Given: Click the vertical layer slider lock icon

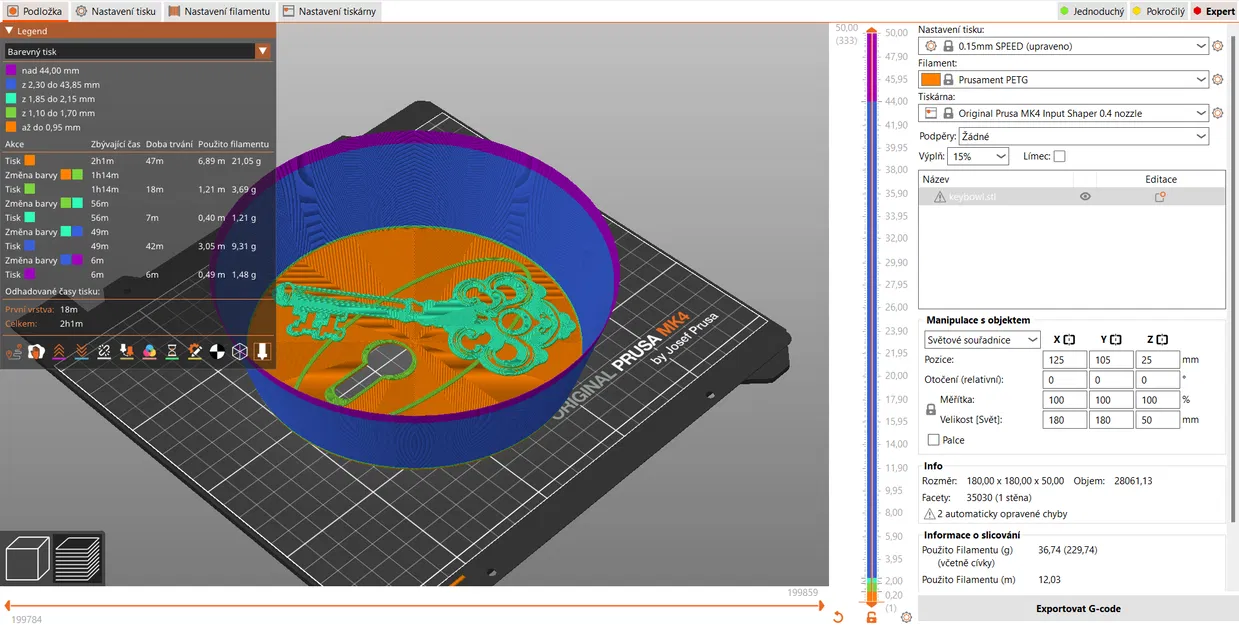Looking at the screenshot, I should pyautogui.click(x=871, y=617).
